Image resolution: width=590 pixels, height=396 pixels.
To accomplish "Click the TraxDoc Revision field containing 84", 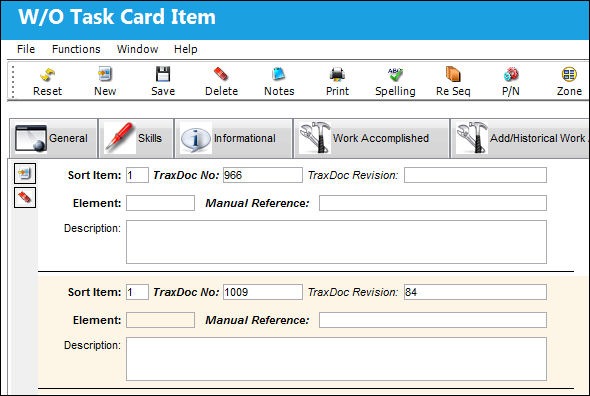I will pos(475,292).
